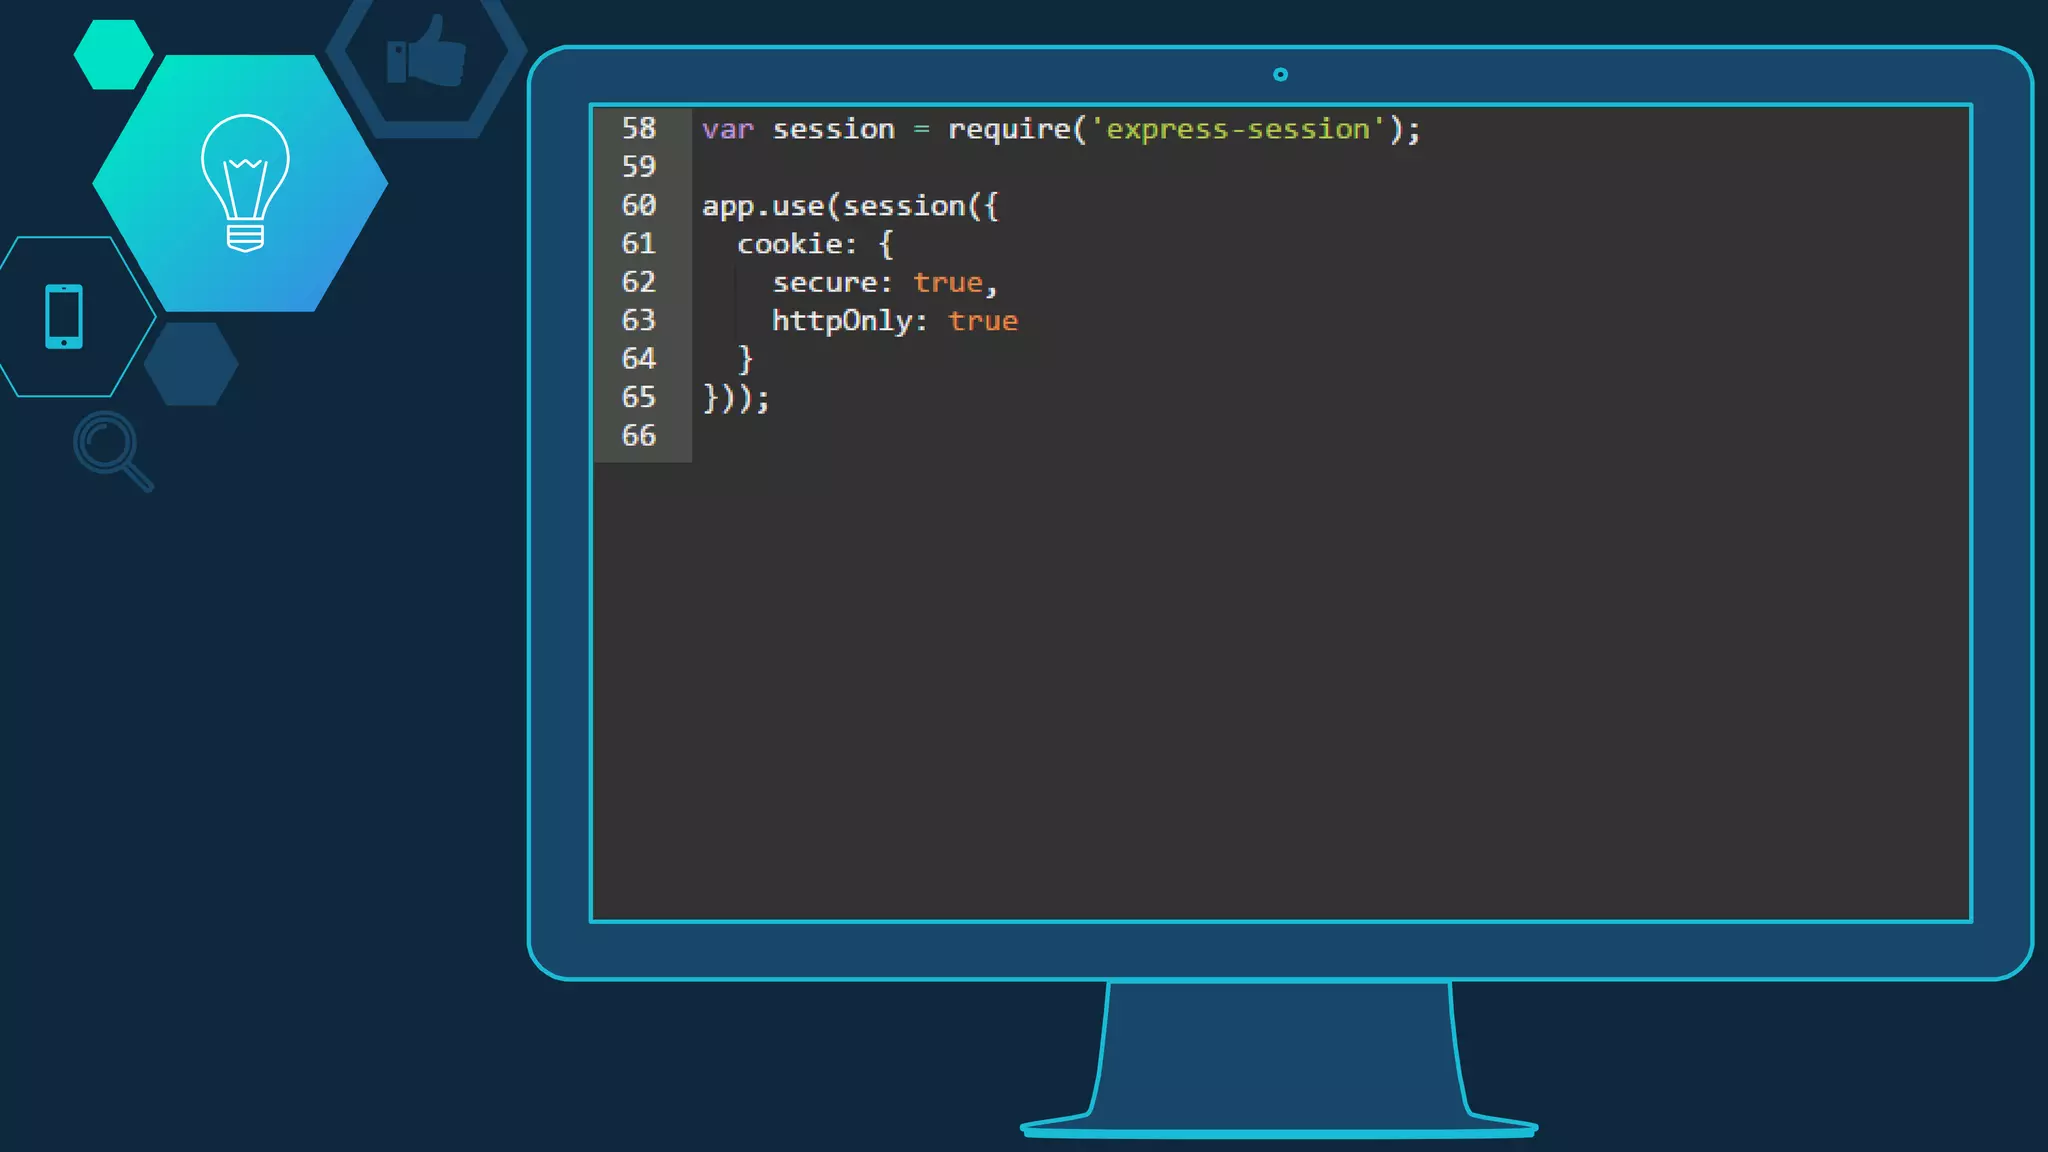
Task: Click the smartphone icon
Action: click(x=64, y=317)
